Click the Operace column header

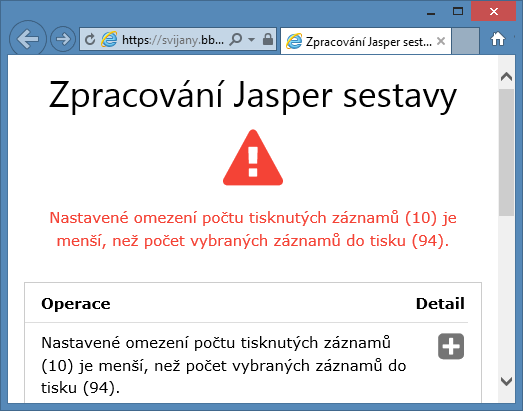pos(76,304)
